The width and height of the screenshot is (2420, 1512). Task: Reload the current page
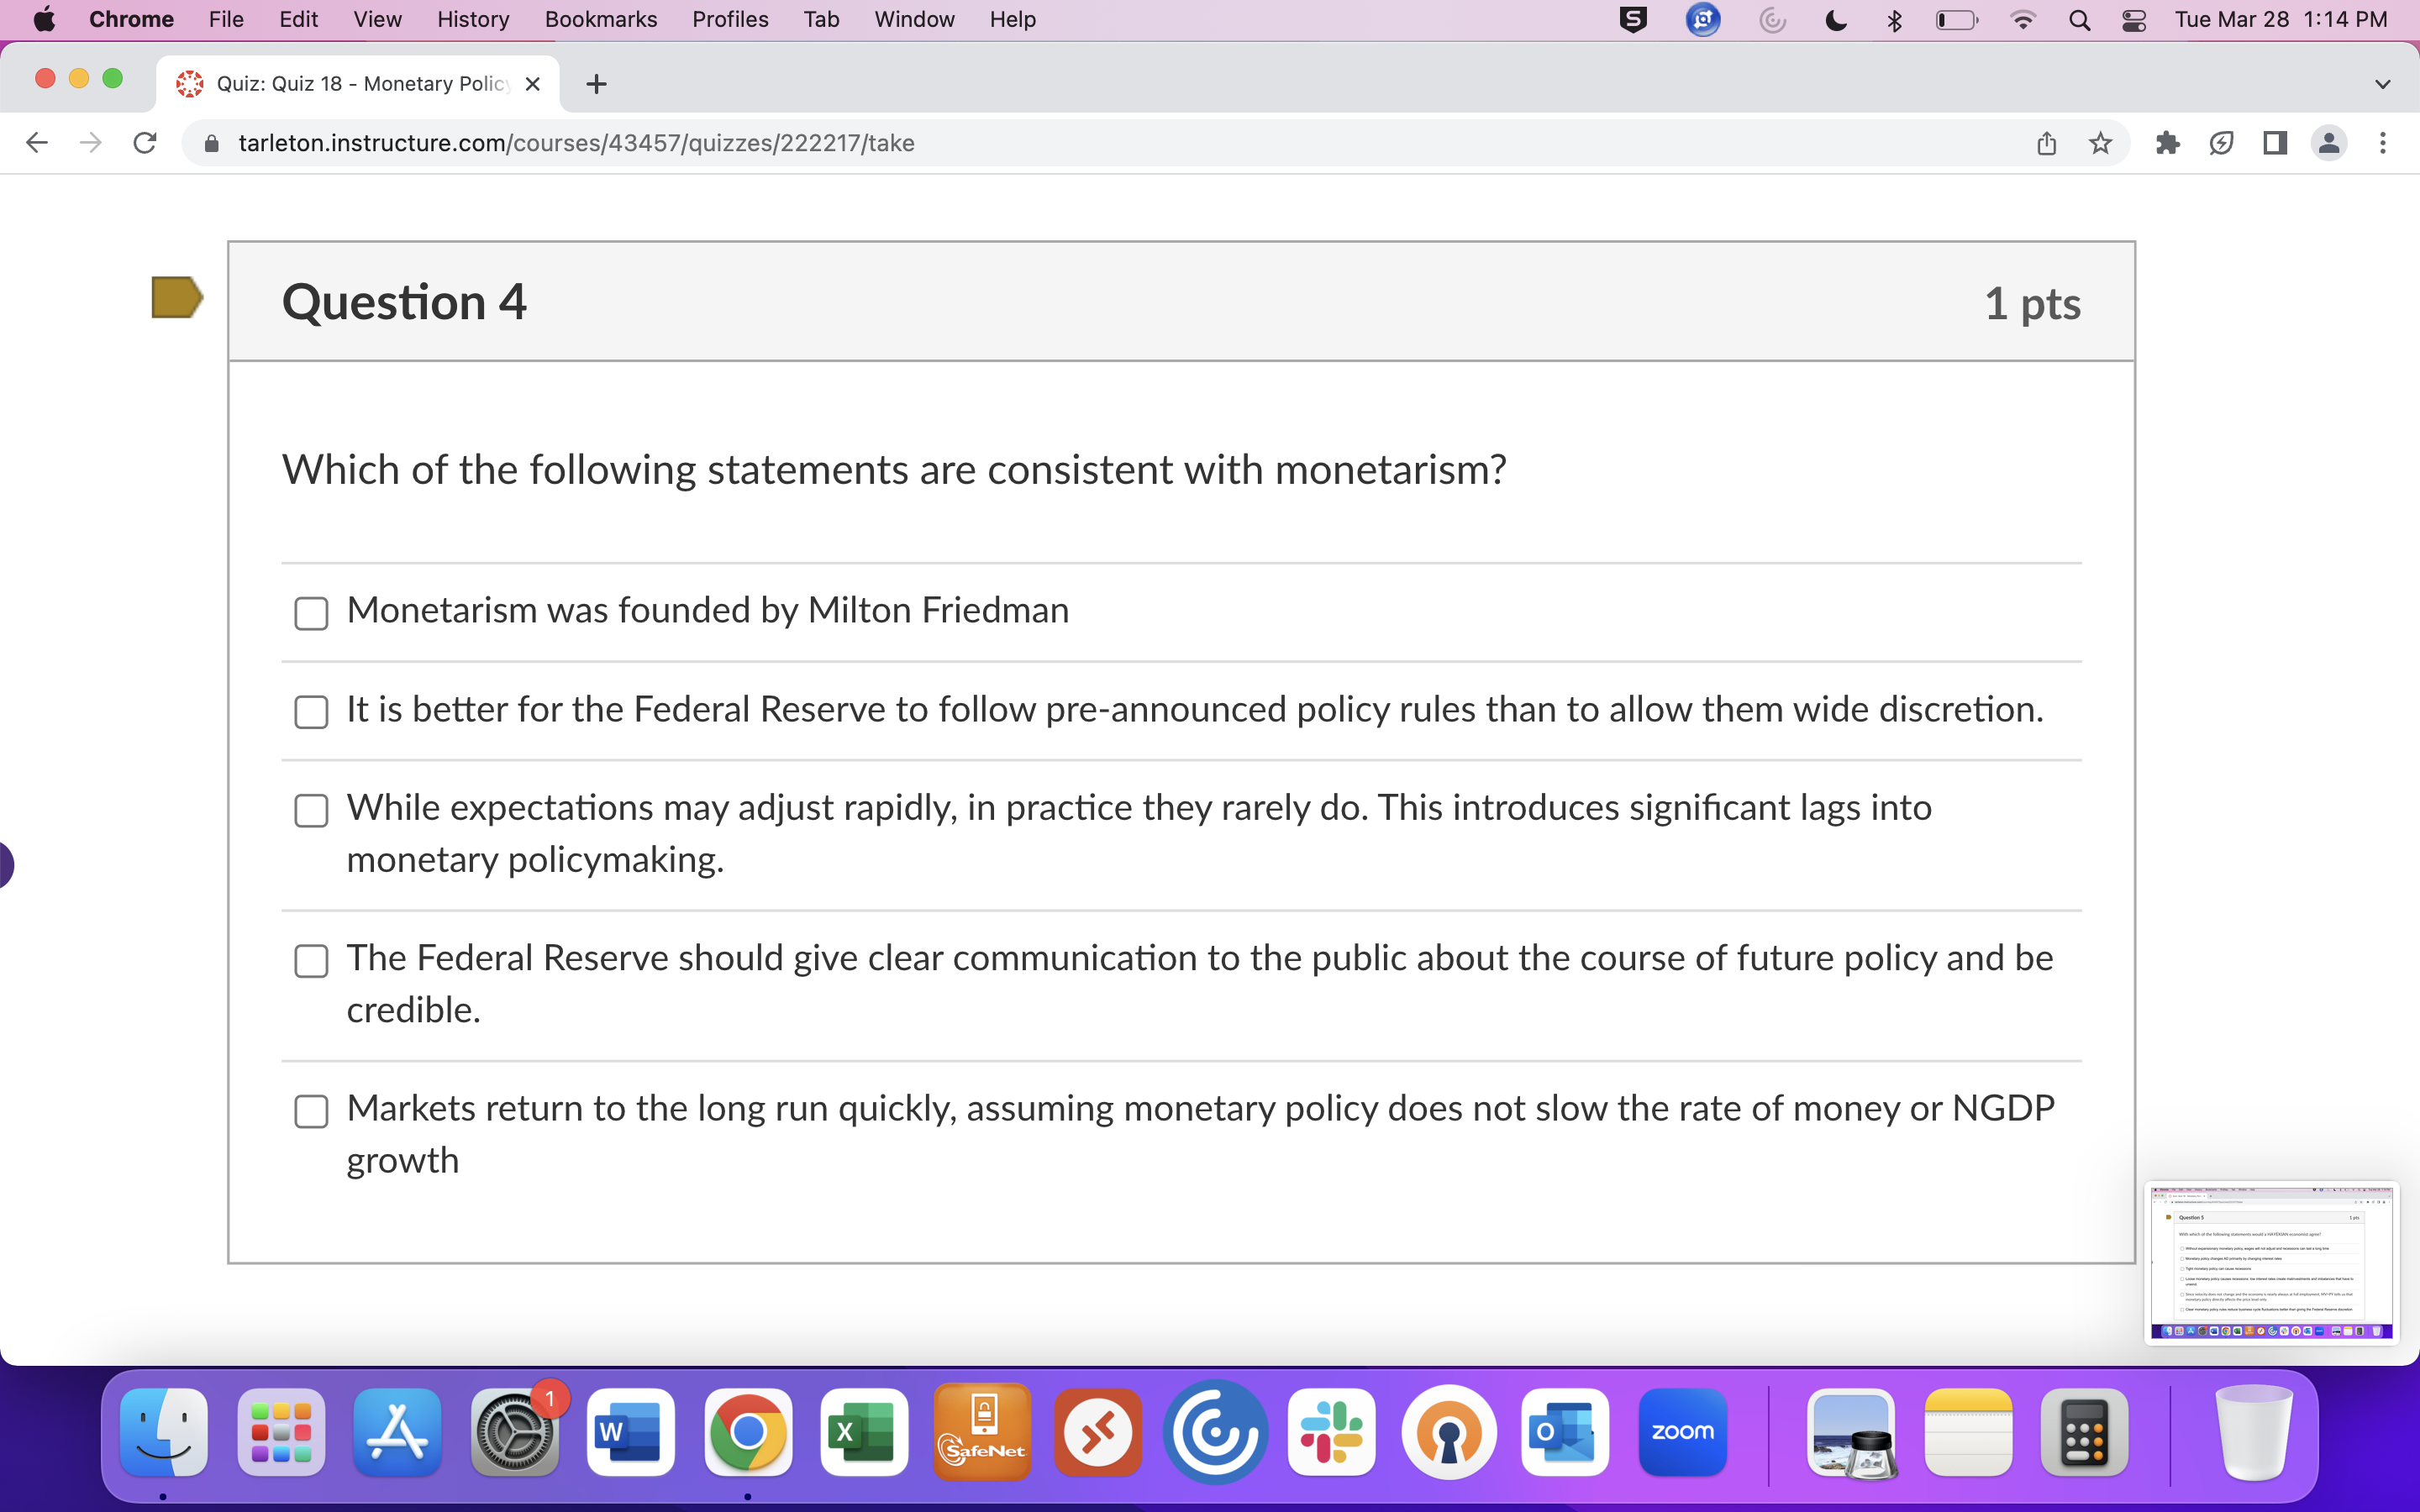pyautogui.click(x=144, y=143)
